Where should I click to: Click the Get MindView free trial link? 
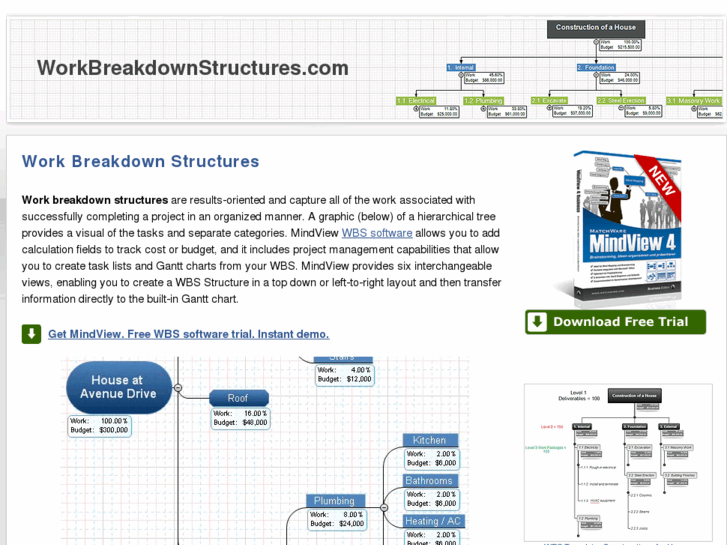tap(189, 334)
